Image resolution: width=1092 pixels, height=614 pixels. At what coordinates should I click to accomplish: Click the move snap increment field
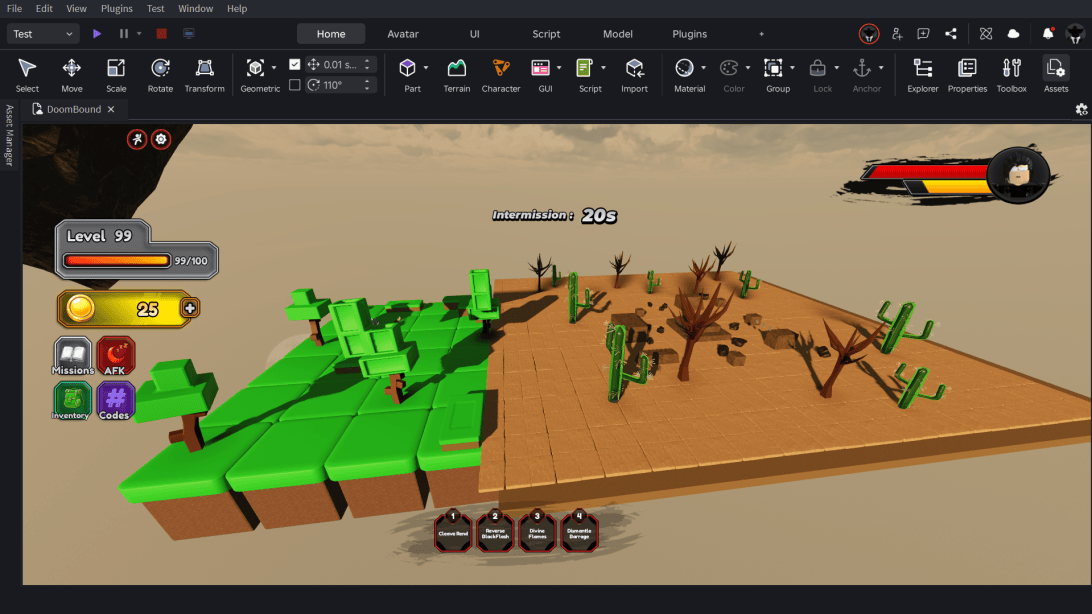pos(341,64)
